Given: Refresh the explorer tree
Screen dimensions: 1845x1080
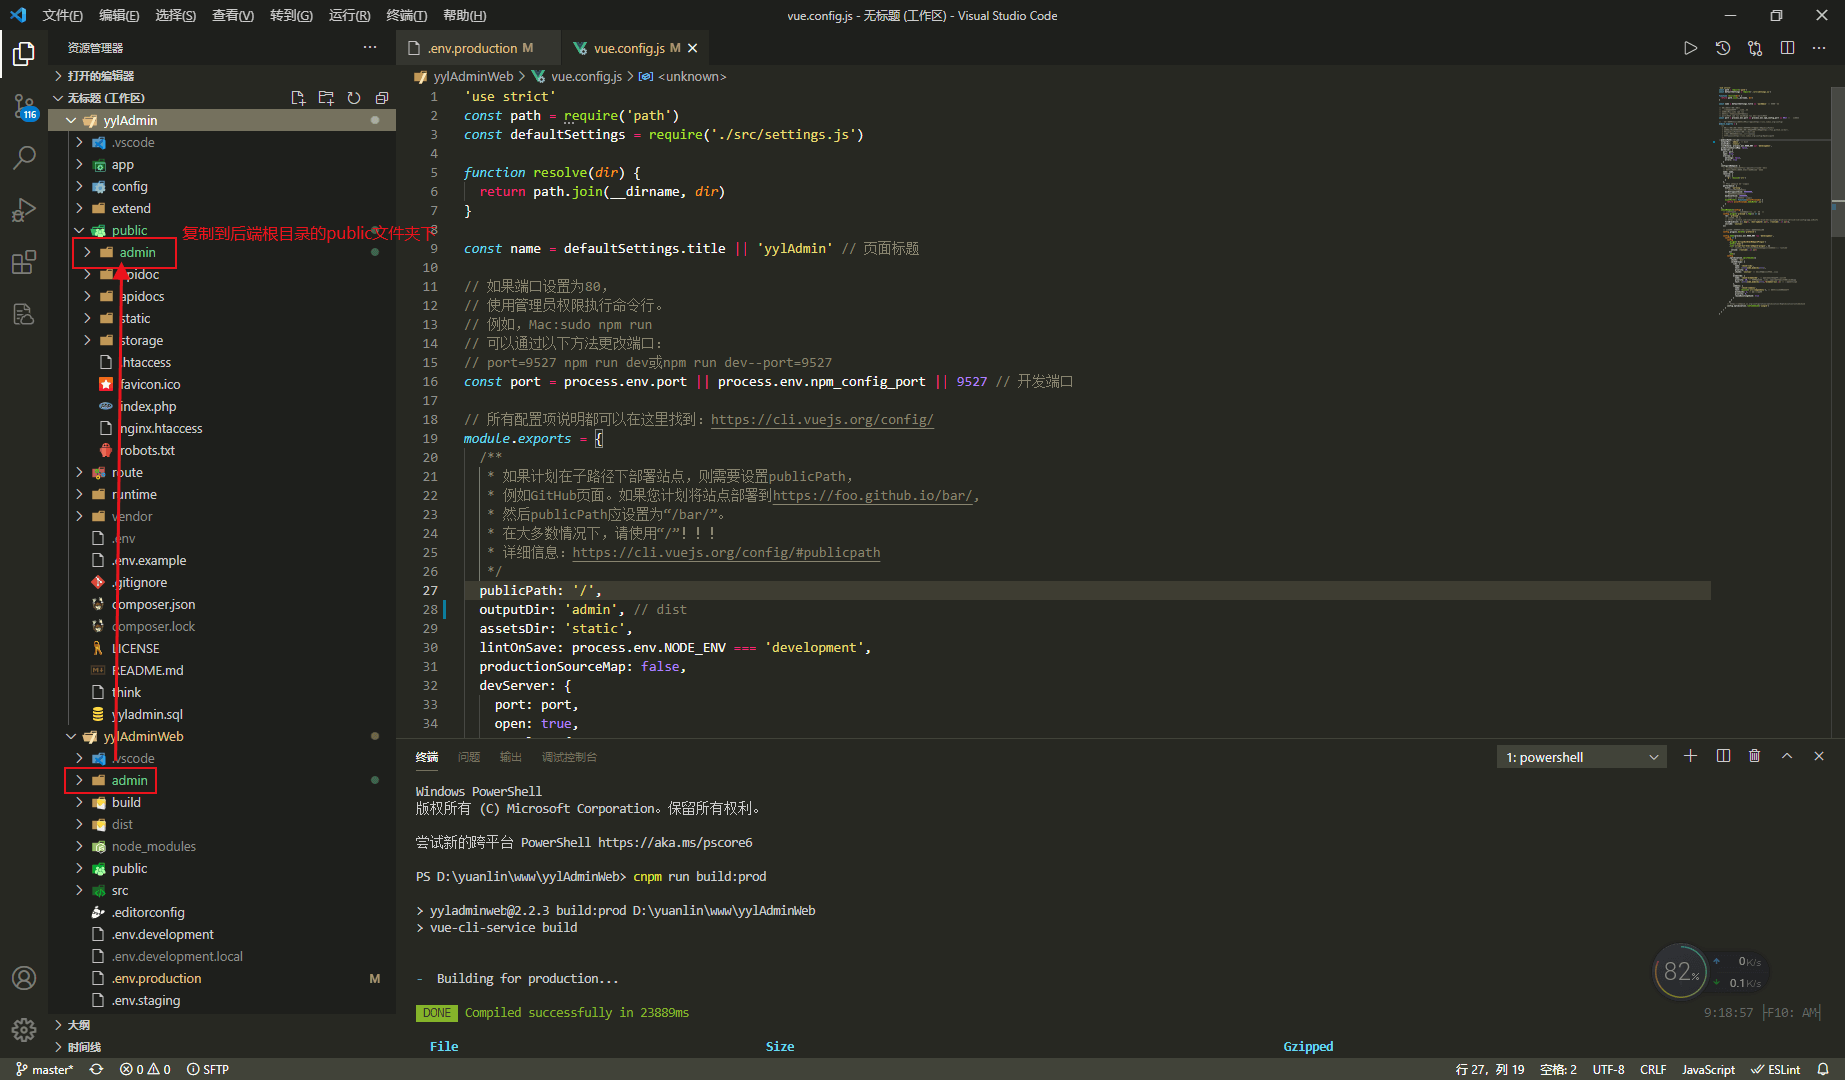Looking at the screenshot, I should [x=354, y=98].
